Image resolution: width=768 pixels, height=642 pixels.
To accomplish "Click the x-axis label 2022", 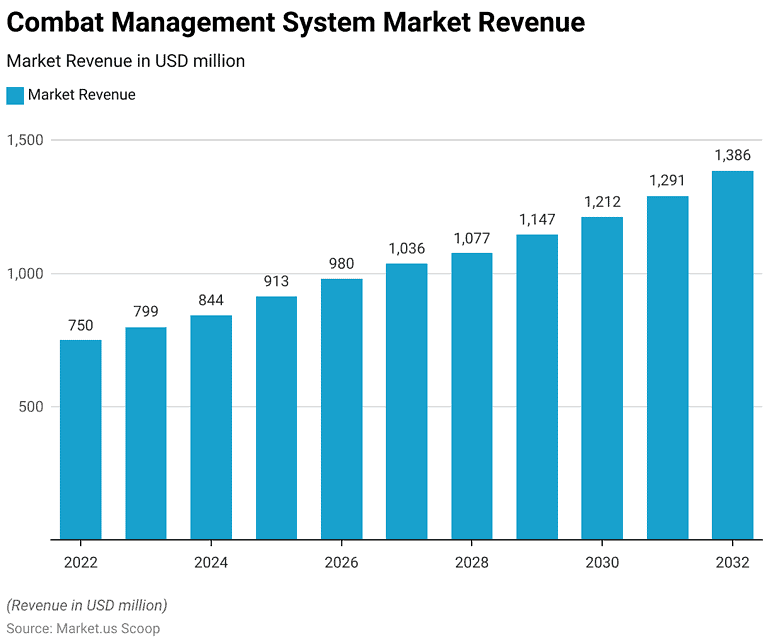I will [81, 562].
